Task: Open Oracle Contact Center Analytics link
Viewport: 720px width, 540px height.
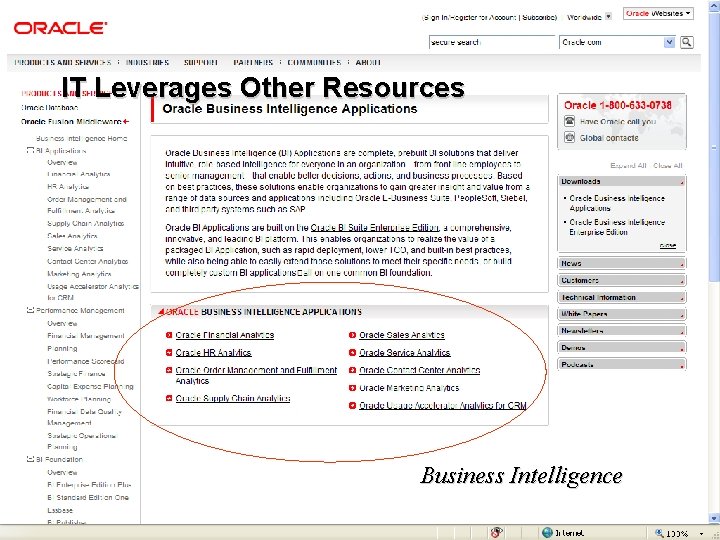Action: coord(420,370)
